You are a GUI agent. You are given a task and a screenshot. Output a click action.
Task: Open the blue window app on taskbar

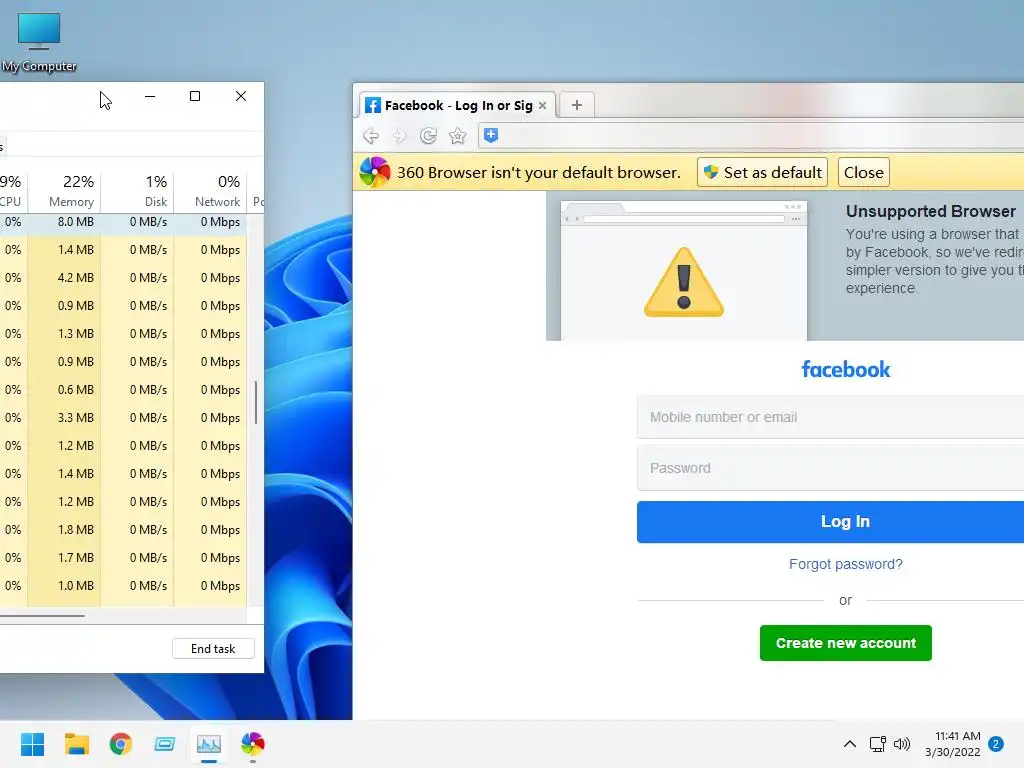tap(165, 744)
